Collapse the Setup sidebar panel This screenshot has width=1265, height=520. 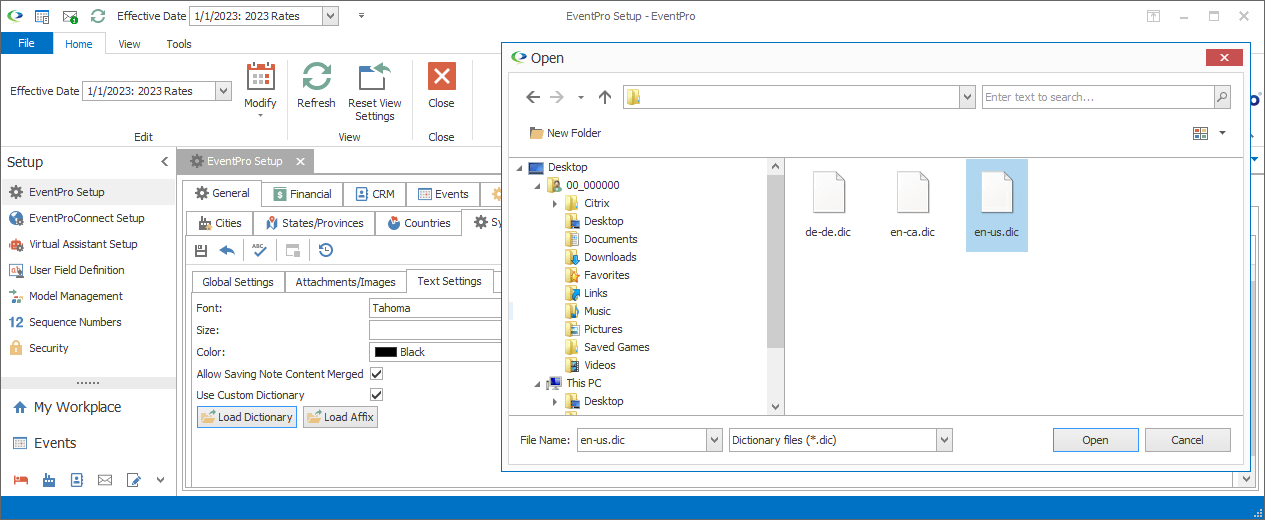pyautogui.click(x=165, y=162)
